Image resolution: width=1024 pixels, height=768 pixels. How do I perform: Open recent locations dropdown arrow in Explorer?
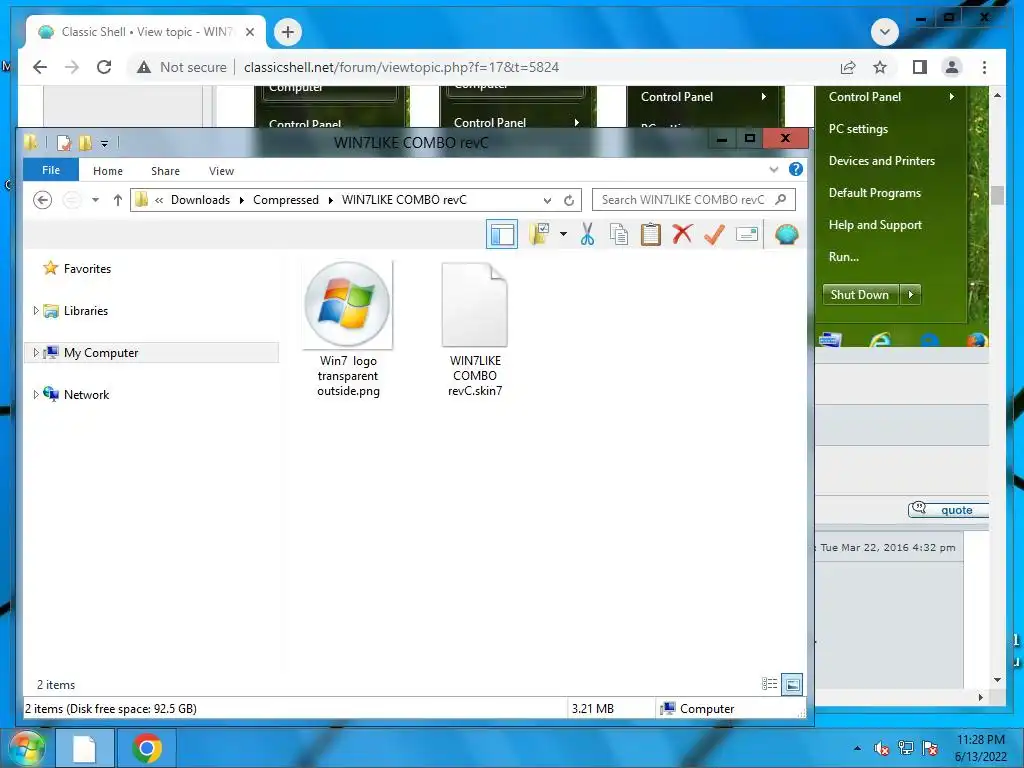tap(95, 200)
